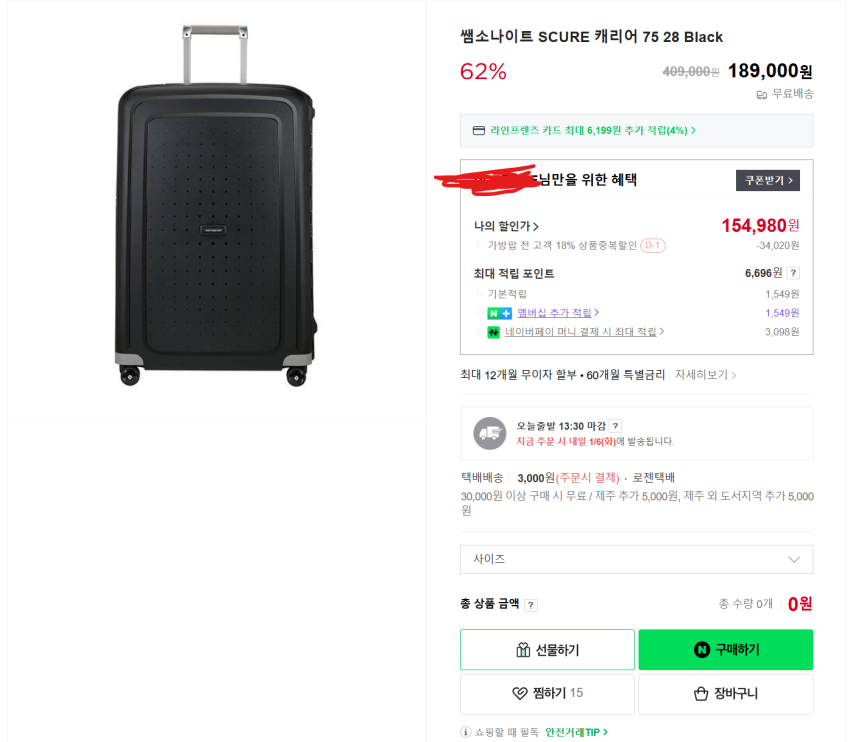Screen dimensions: 850x742
Task: Click the gift icon on 선물하기 button
Action: tap(523, 650)
